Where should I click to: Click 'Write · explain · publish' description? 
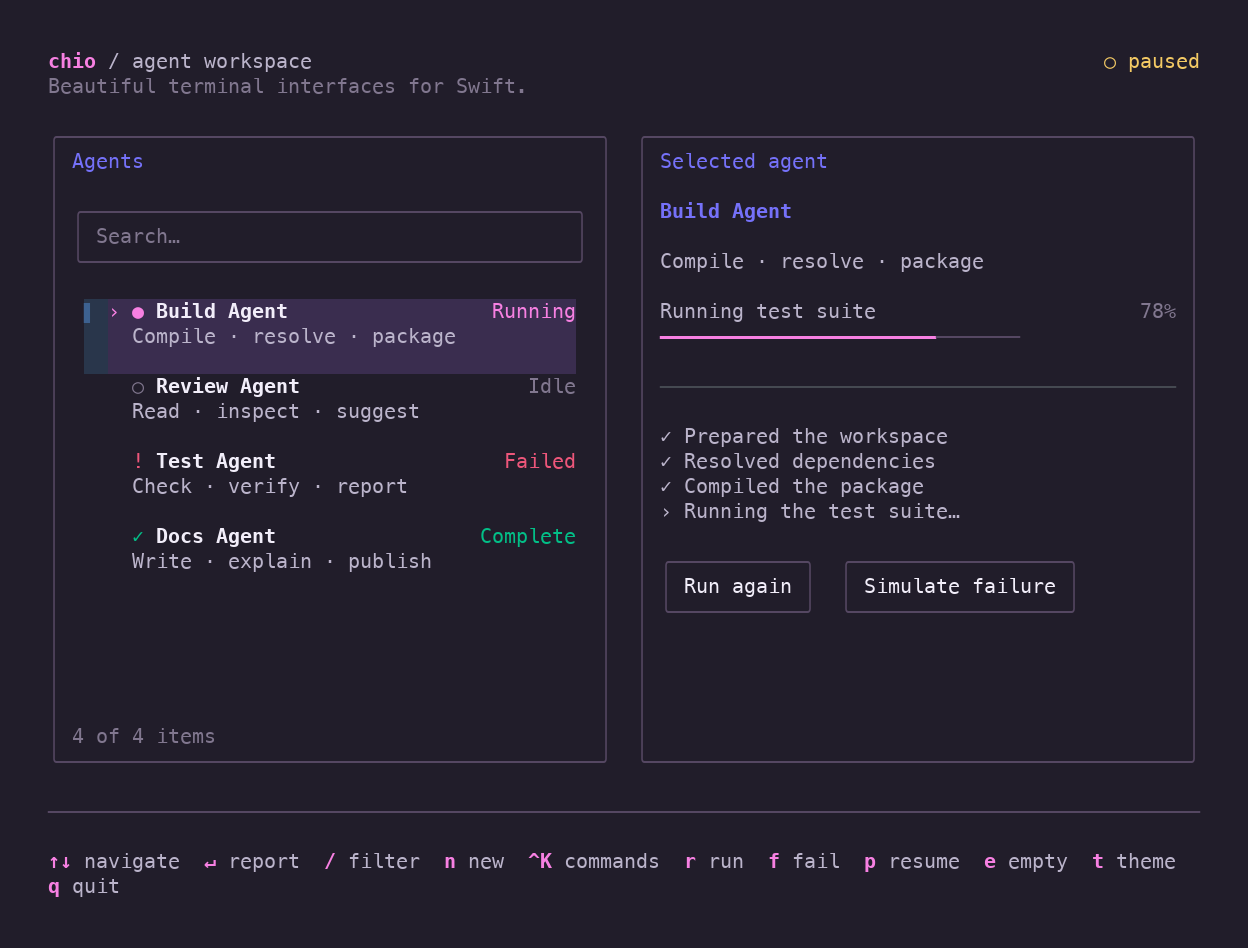coord(282,562)
